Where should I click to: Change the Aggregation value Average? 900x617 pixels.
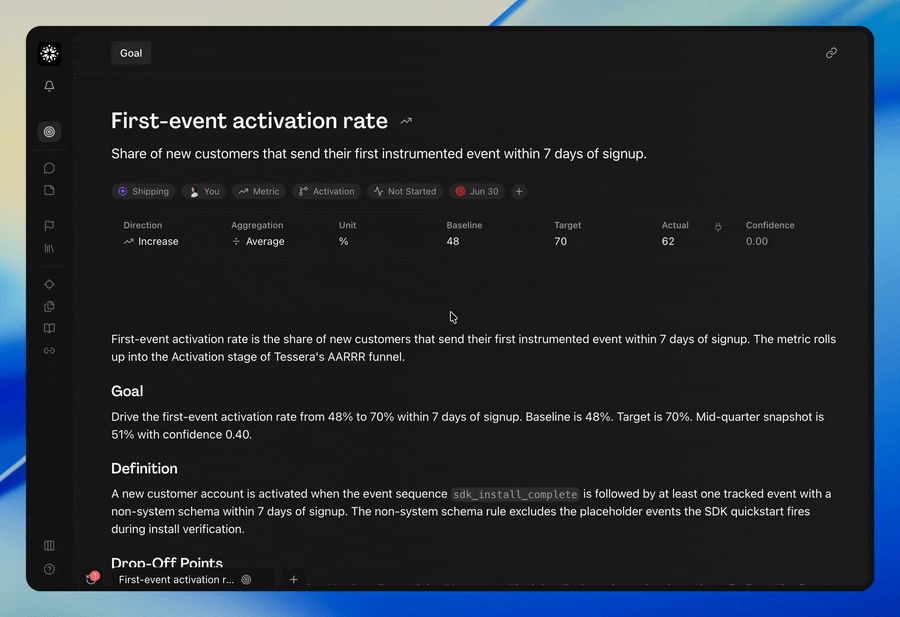click(x=258, y=242)
